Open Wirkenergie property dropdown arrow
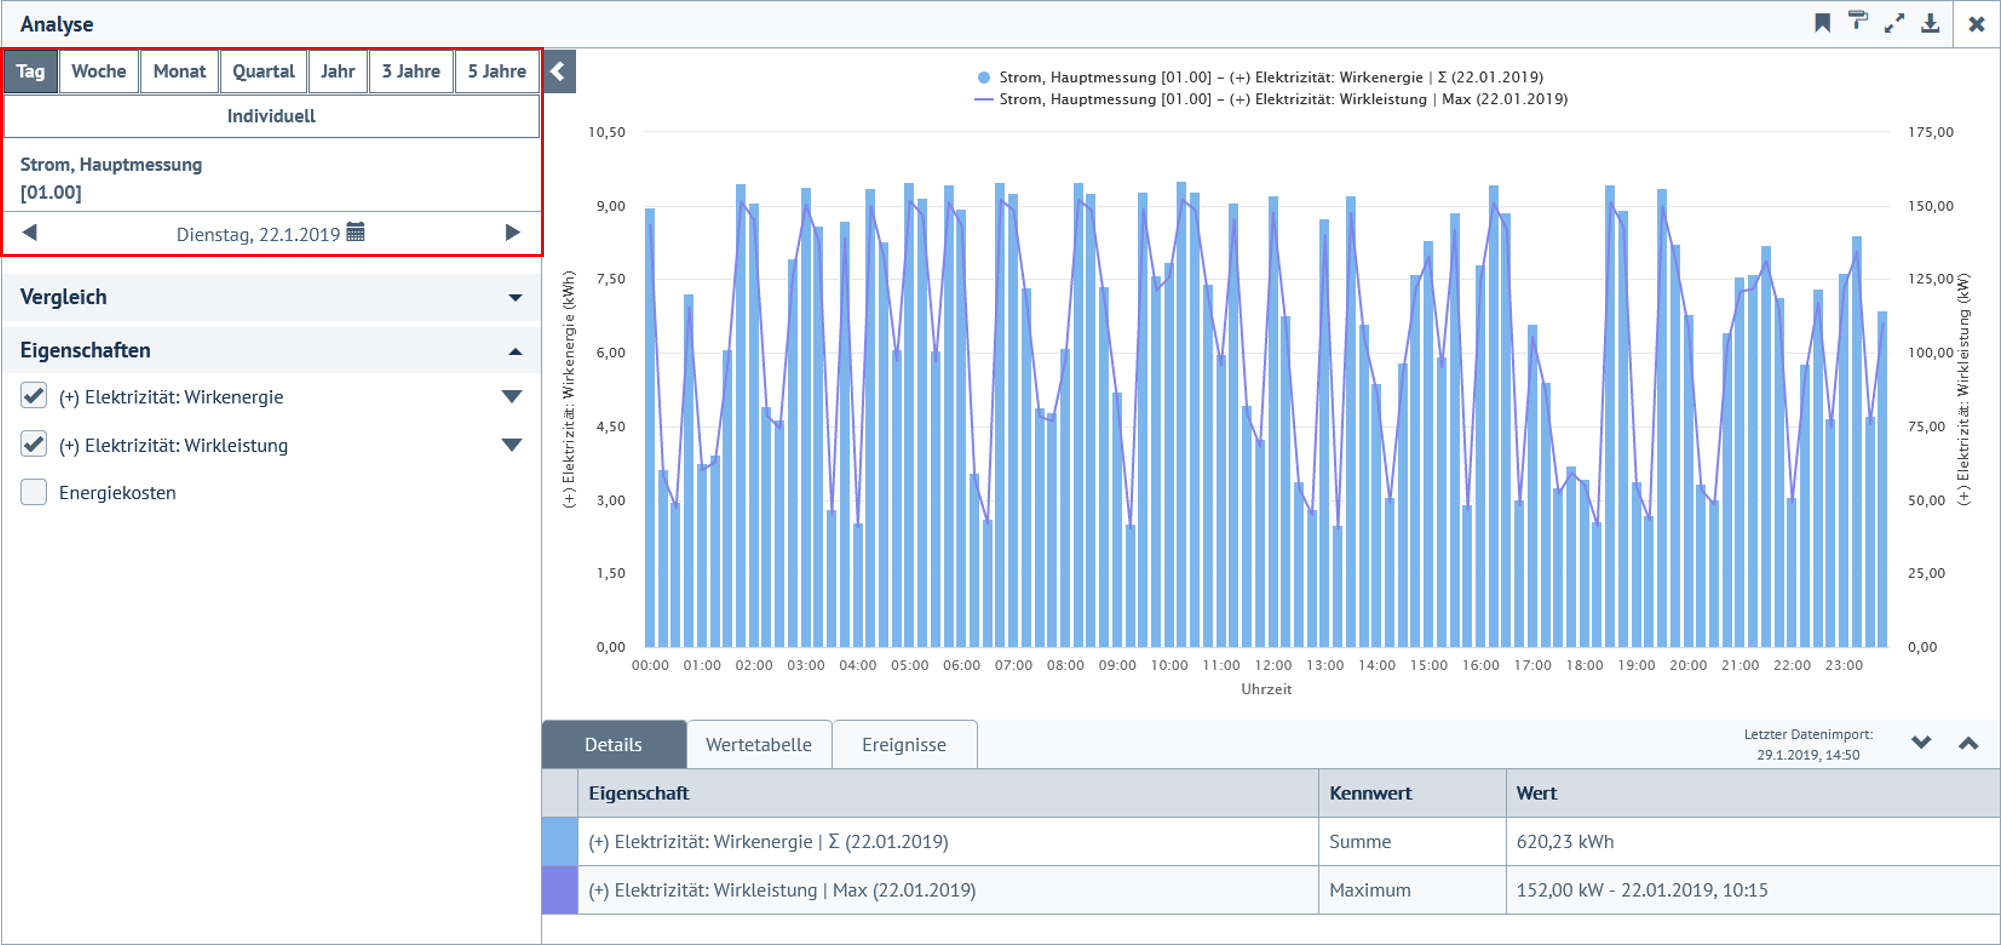The width and height of the screenshot is (2001, 945). pyautogui.click(x=511, y=397)
